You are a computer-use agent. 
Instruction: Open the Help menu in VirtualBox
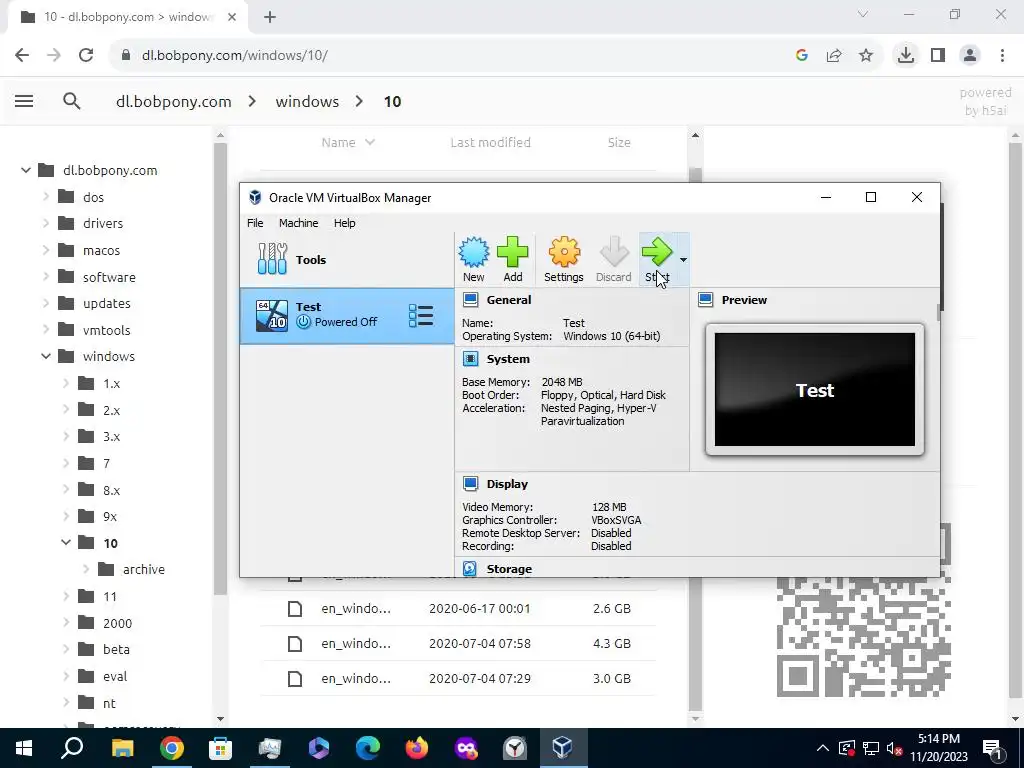click(344, 223)
